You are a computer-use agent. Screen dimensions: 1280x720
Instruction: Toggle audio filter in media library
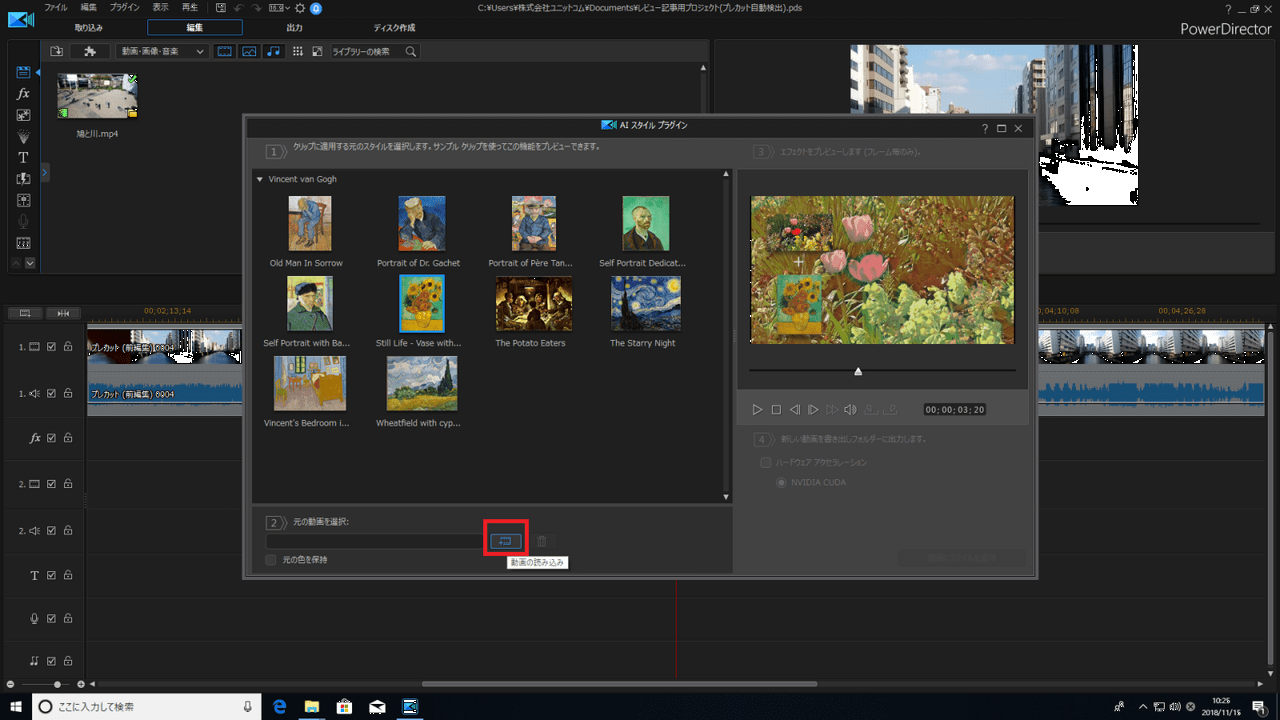(273, 51)
